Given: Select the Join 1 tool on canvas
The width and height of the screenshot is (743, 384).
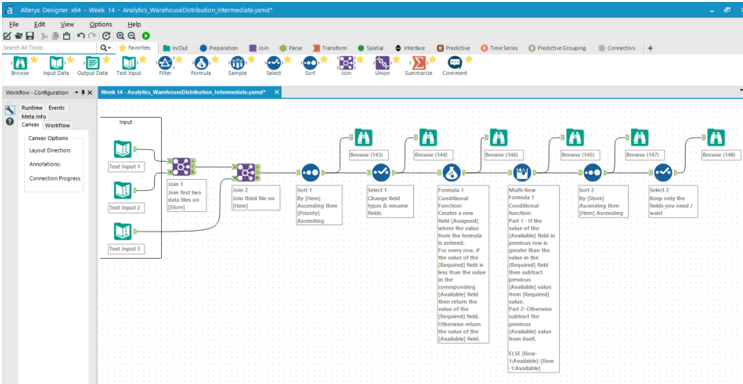Looking at the screenshot, I should [x=181, y=167].
